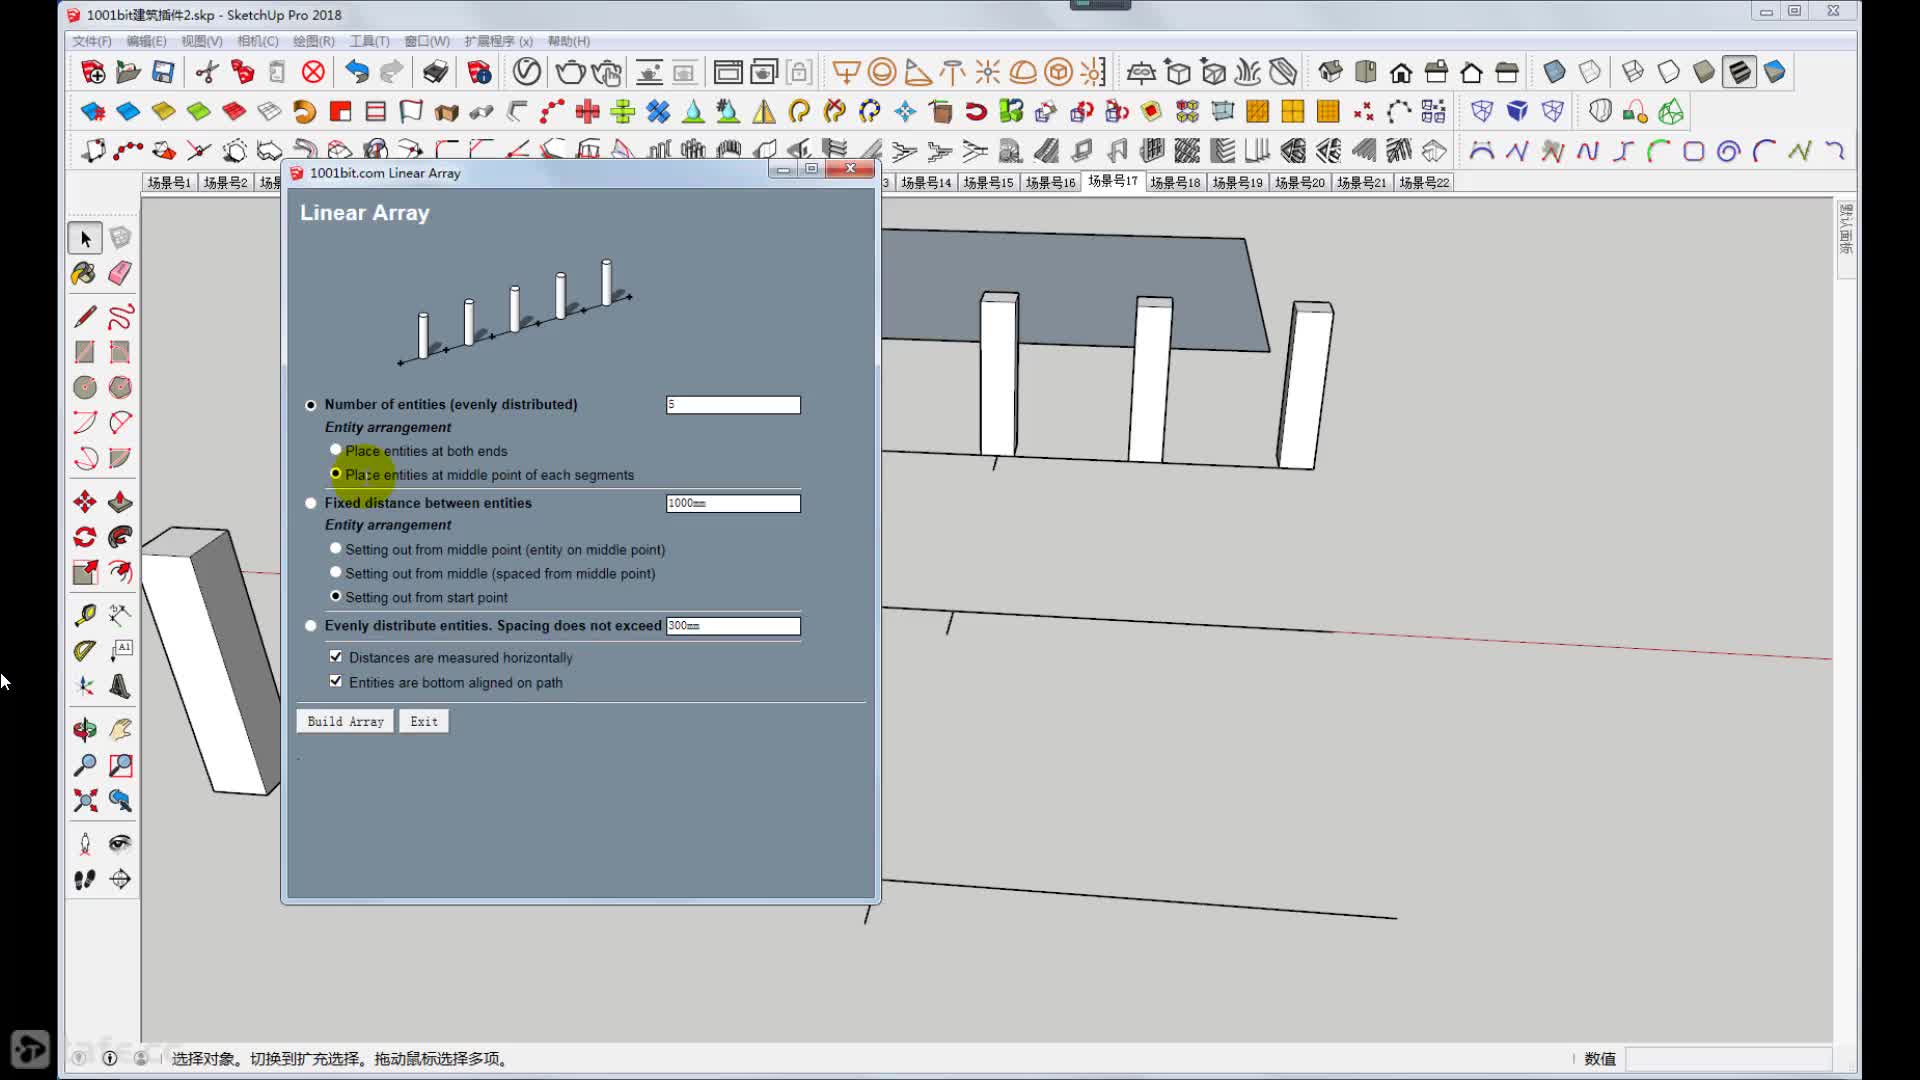
Task: Toggle Entities are bottom aligned checkbox
Action: pos(336,682)
